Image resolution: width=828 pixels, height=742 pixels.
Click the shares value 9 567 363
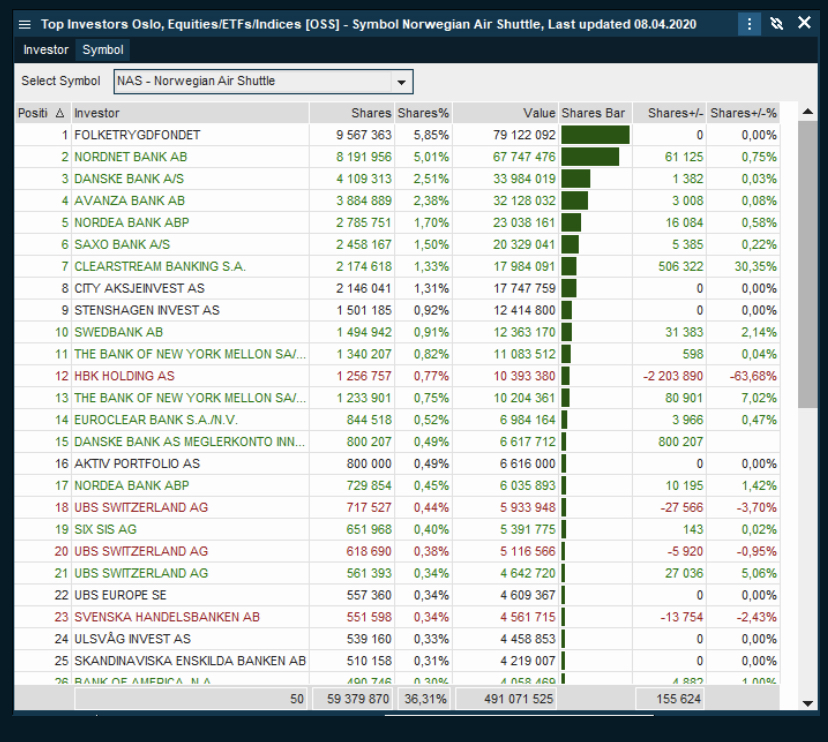364,135
